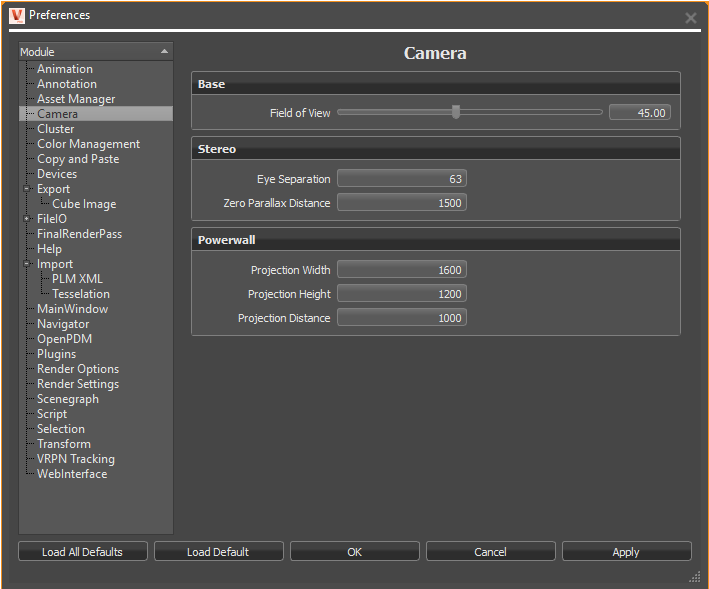This screenshot has height=589, width=709.
Task: Select Render Options module
Action: [78, 369]
